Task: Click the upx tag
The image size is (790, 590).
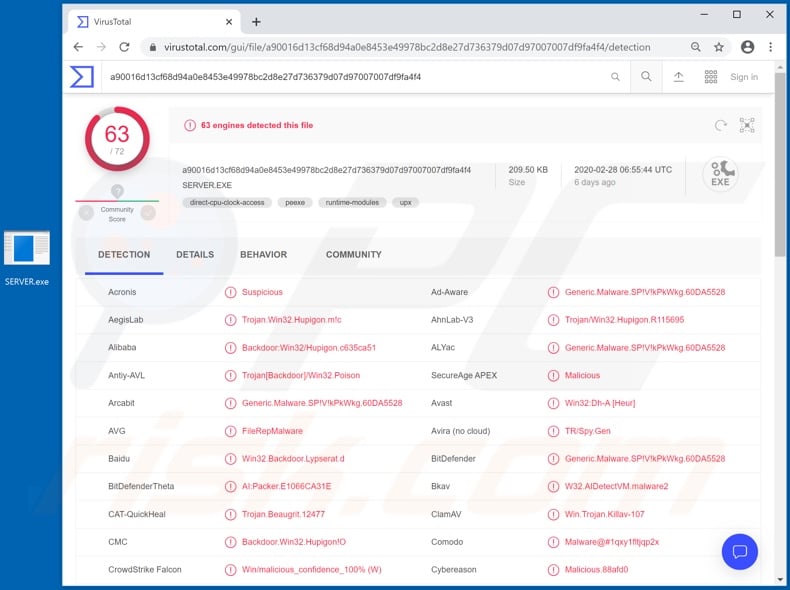Action: (405, 202)
